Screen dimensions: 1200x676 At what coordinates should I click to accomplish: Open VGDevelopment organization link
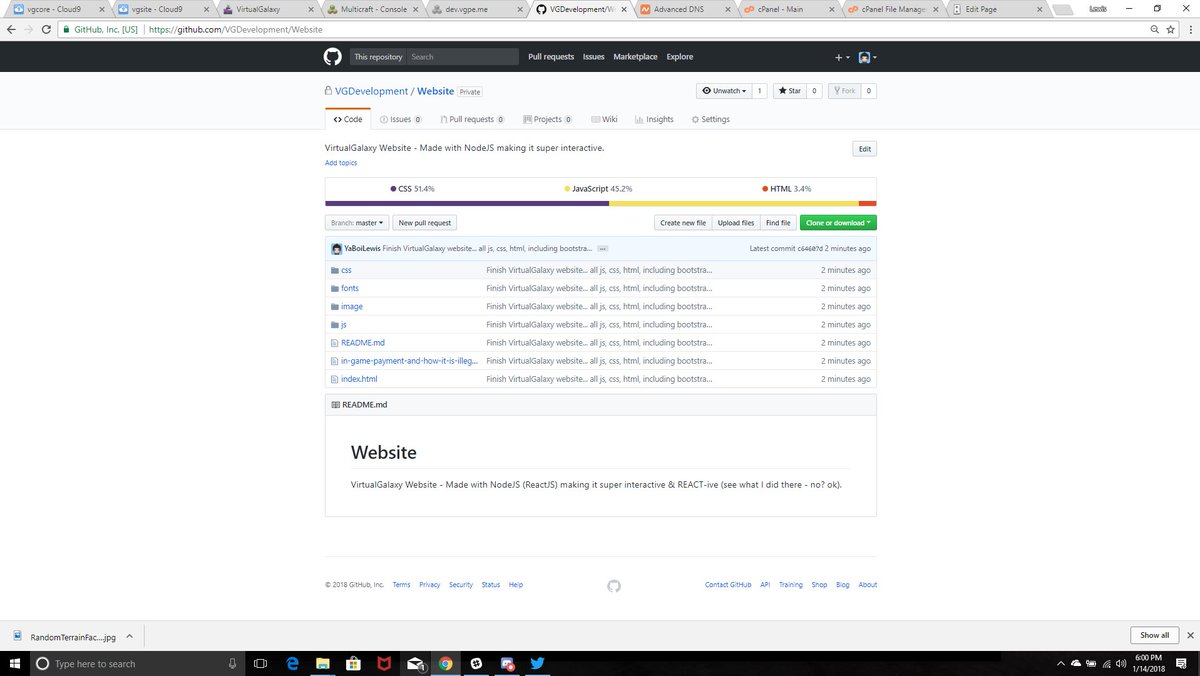[371, 91]
